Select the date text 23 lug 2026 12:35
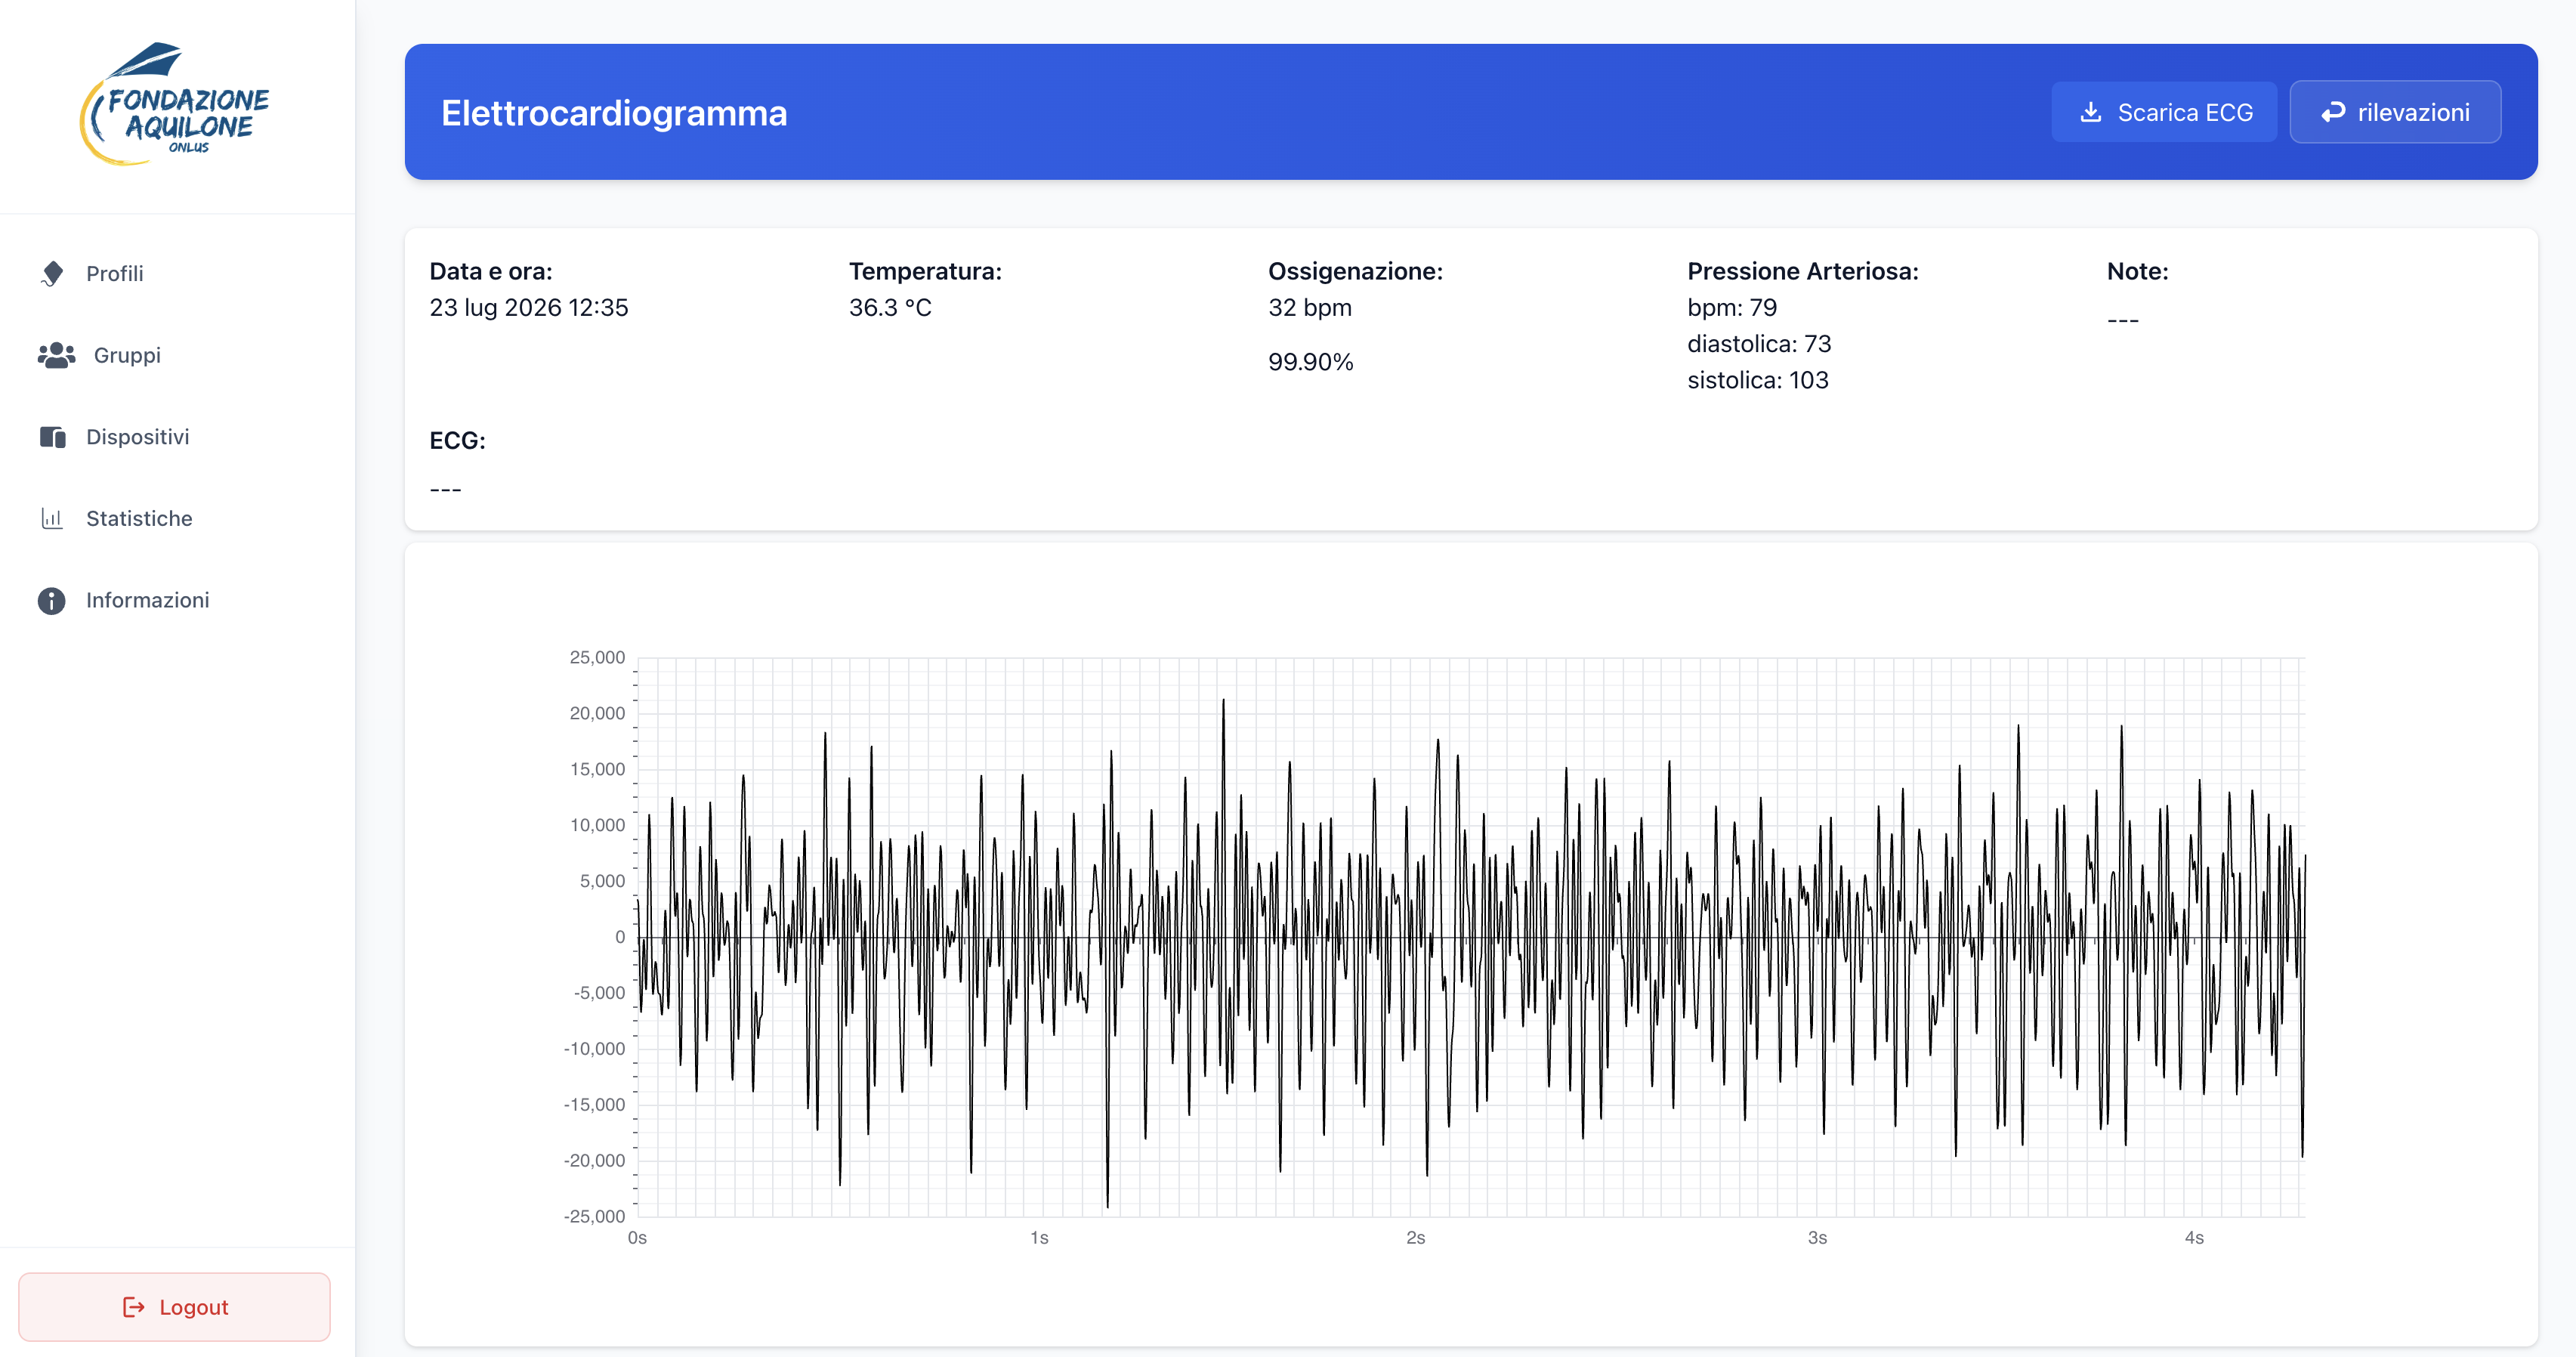 click(529, 308)
